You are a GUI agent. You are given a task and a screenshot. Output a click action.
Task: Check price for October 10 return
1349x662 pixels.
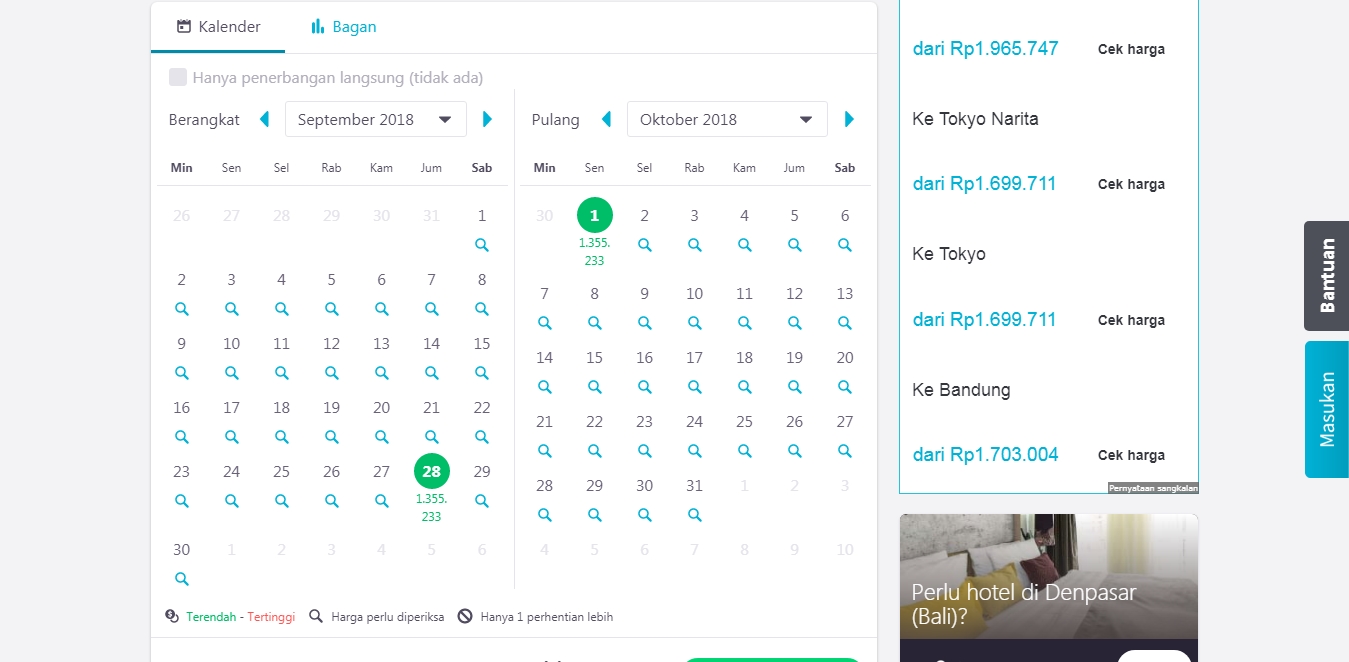694,323
